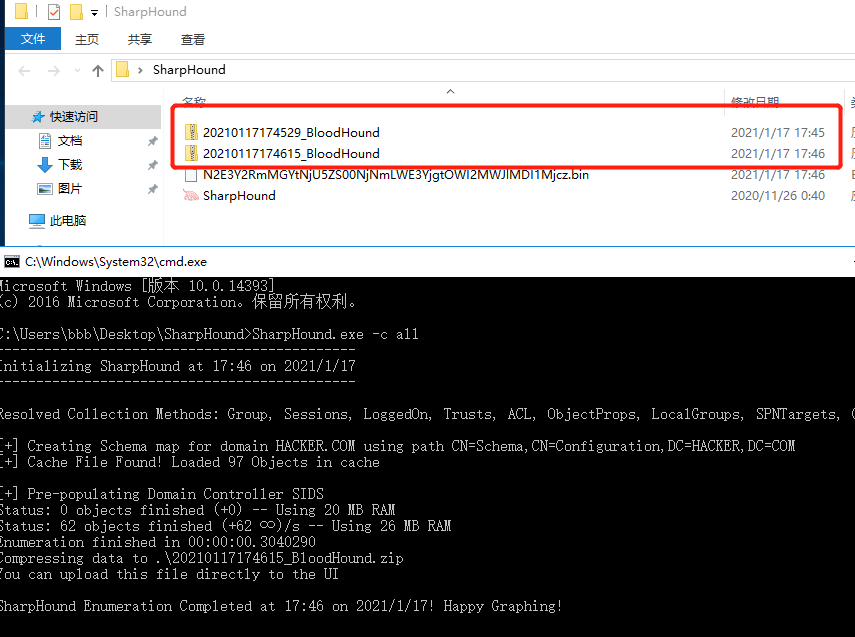This screenshot has height=637, width=855.
Task: Switch to the 共享 ribbon tab
Action: coord(140,39)
